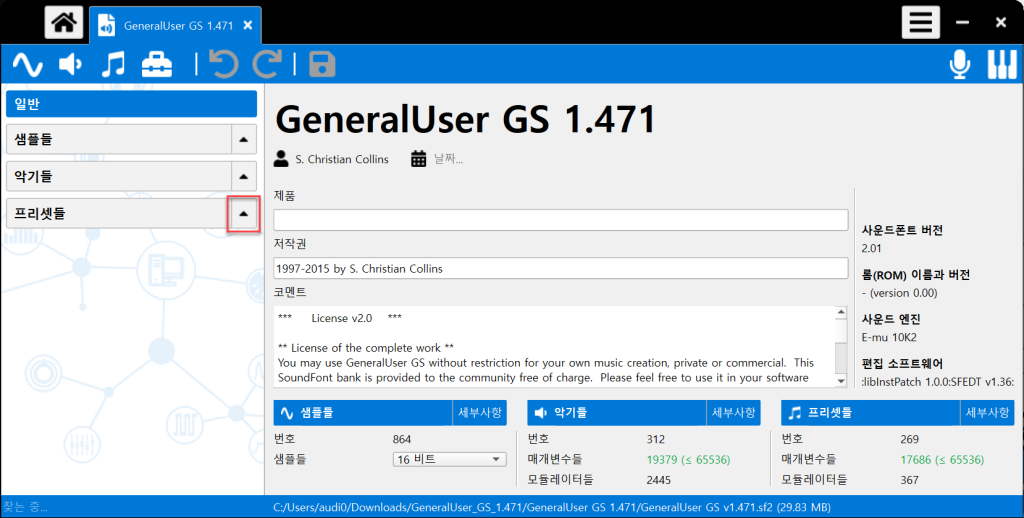The image size is (1024, 518).
Task: Click the 프리셋들 summary panel header
Action: 871,413
